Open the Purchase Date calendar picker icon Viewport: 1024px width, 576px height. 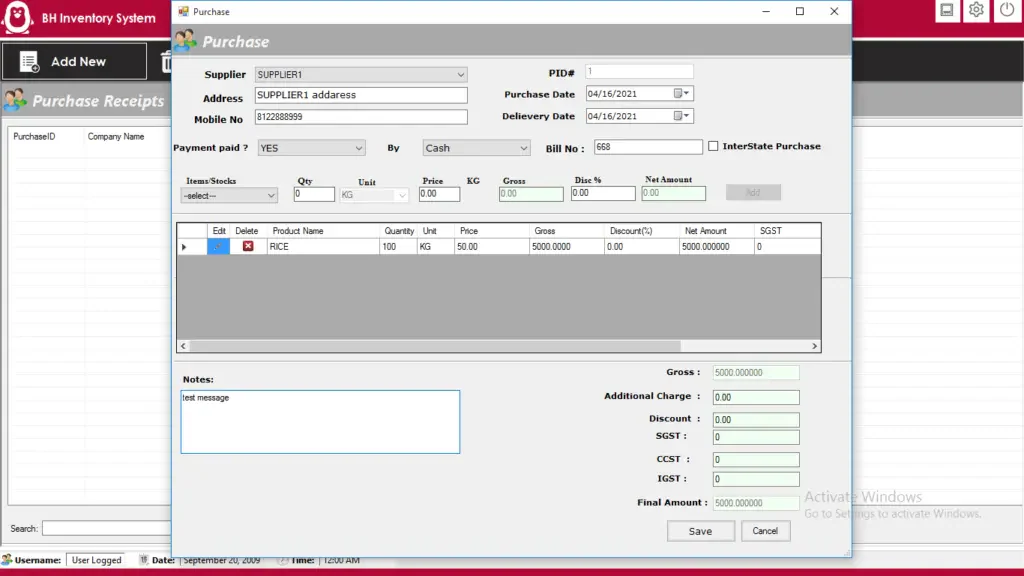tap(681, 93)
